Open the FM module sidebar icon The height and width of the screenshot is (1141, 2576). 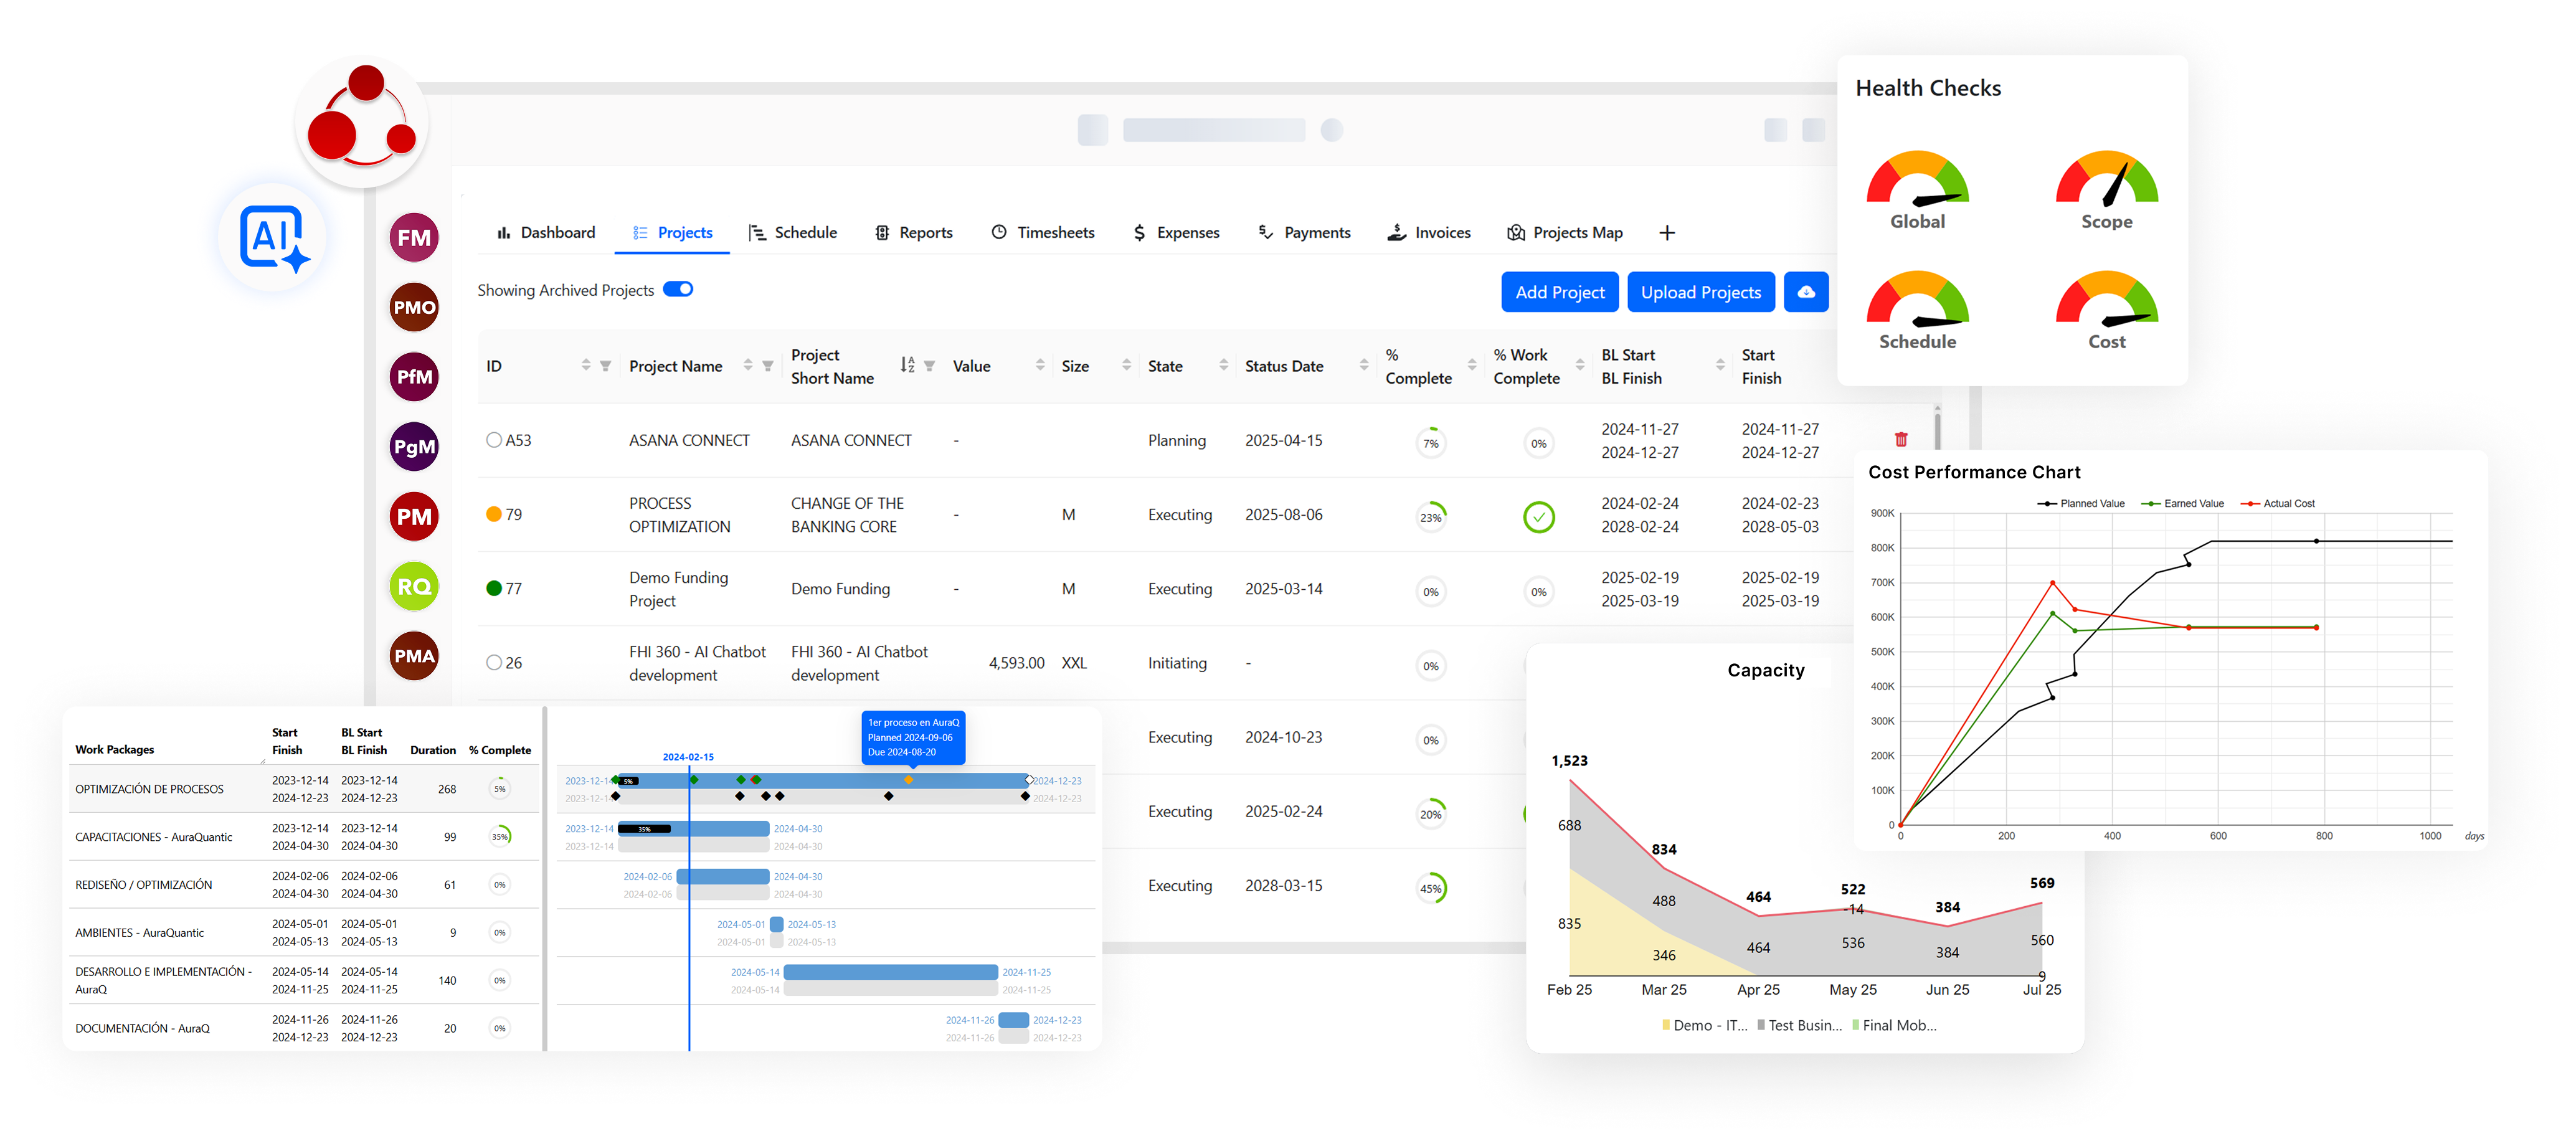(x=414, y=238)
